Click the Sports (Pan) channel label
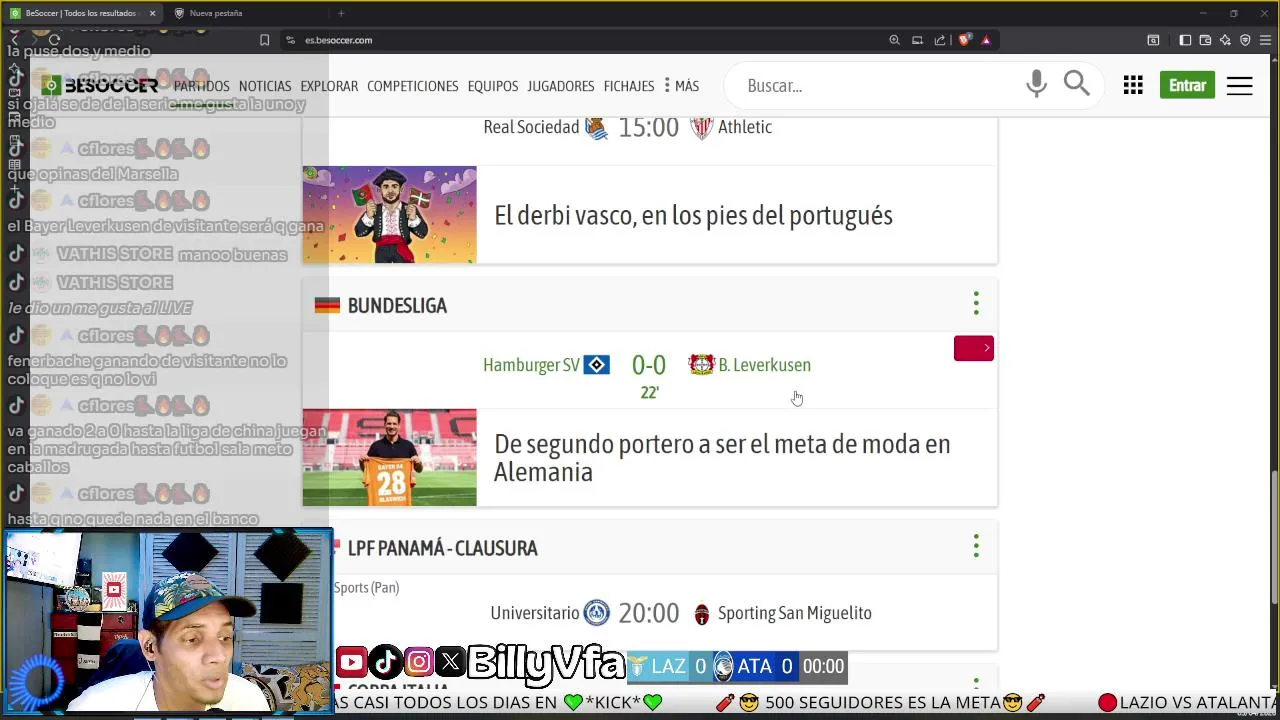The width and height of the screenshot is (1280, 720). 366,588
